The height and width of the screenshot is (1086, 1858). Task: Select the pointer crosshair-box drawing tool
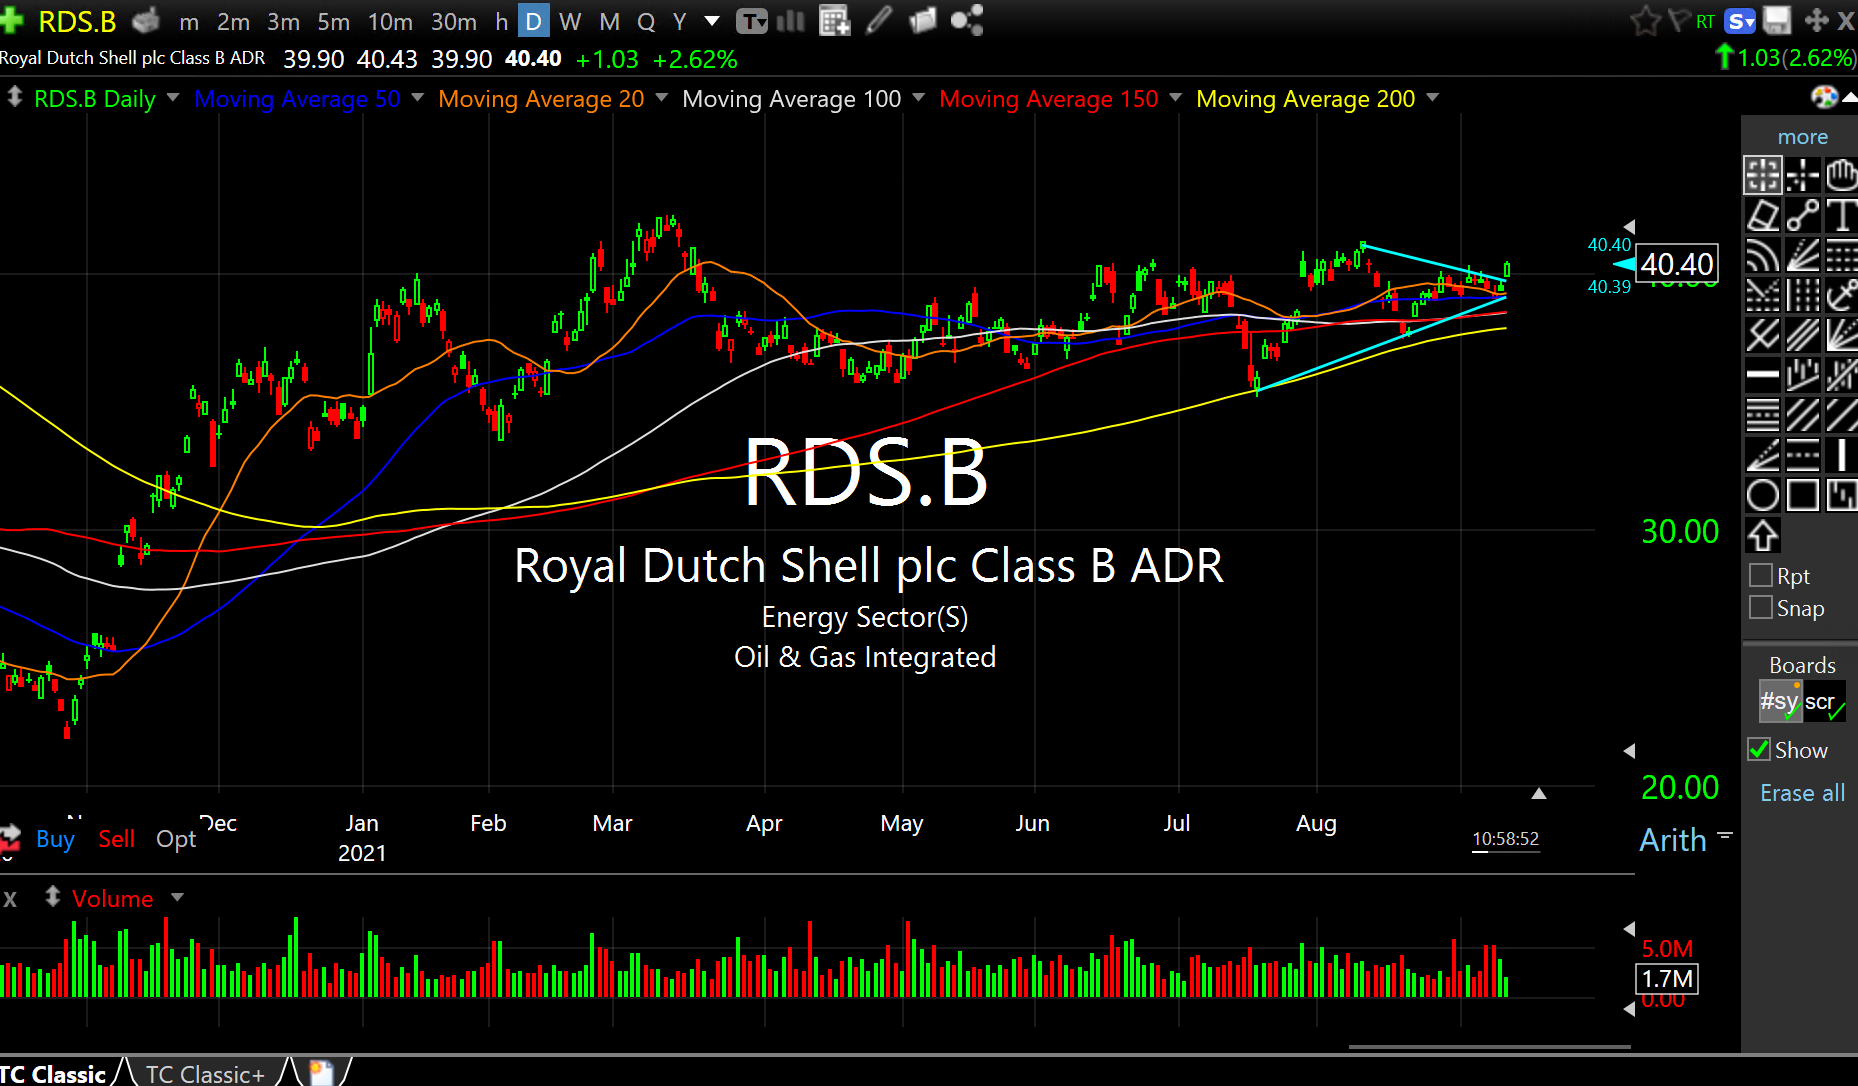pos(1762,175)
